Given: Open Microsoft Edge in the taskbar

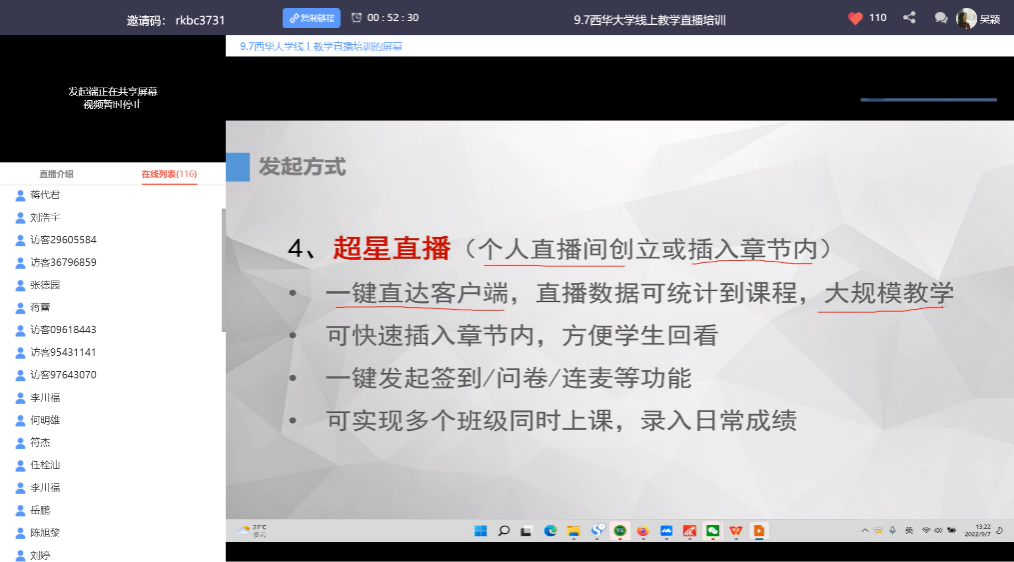Looking at the screenshot, I should [550, 530].
